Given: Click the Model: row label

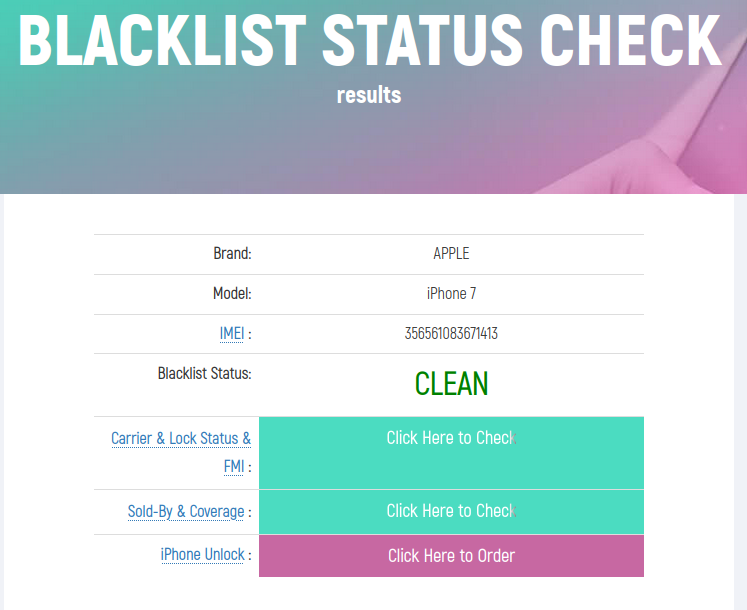Looking at the screenshot, I should [232, 294].
